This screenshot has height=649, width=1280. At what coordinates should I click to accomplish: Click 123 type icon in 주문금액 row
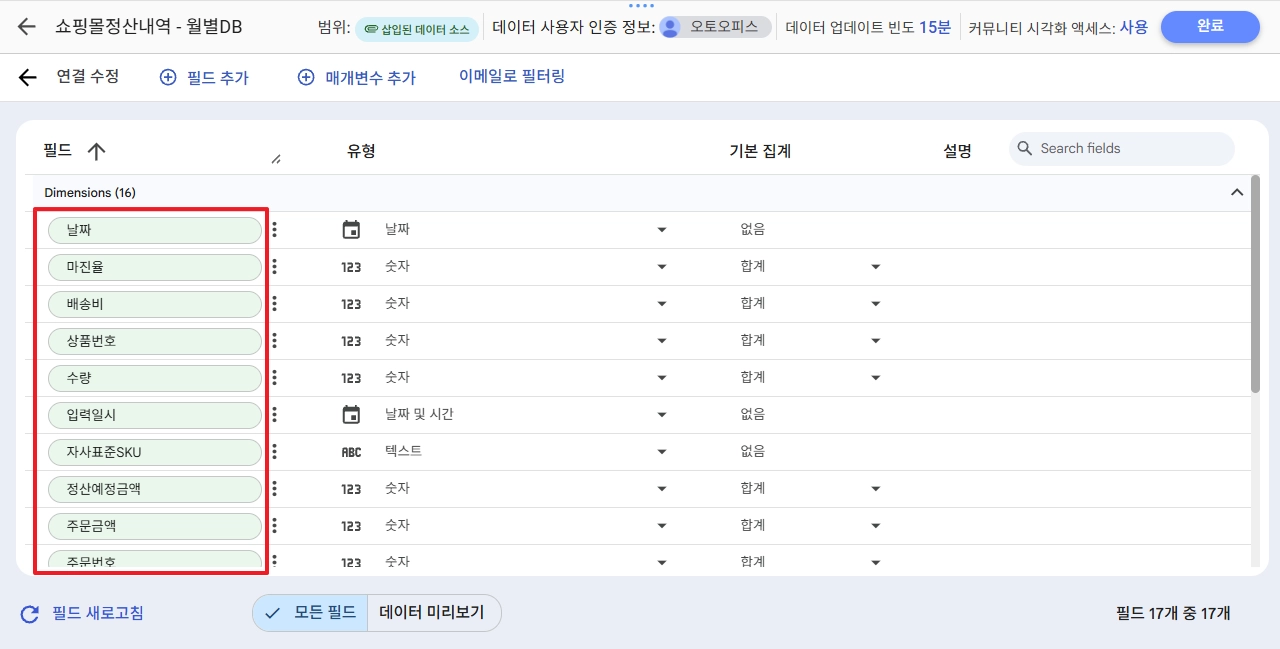click(x=351, y=526)
